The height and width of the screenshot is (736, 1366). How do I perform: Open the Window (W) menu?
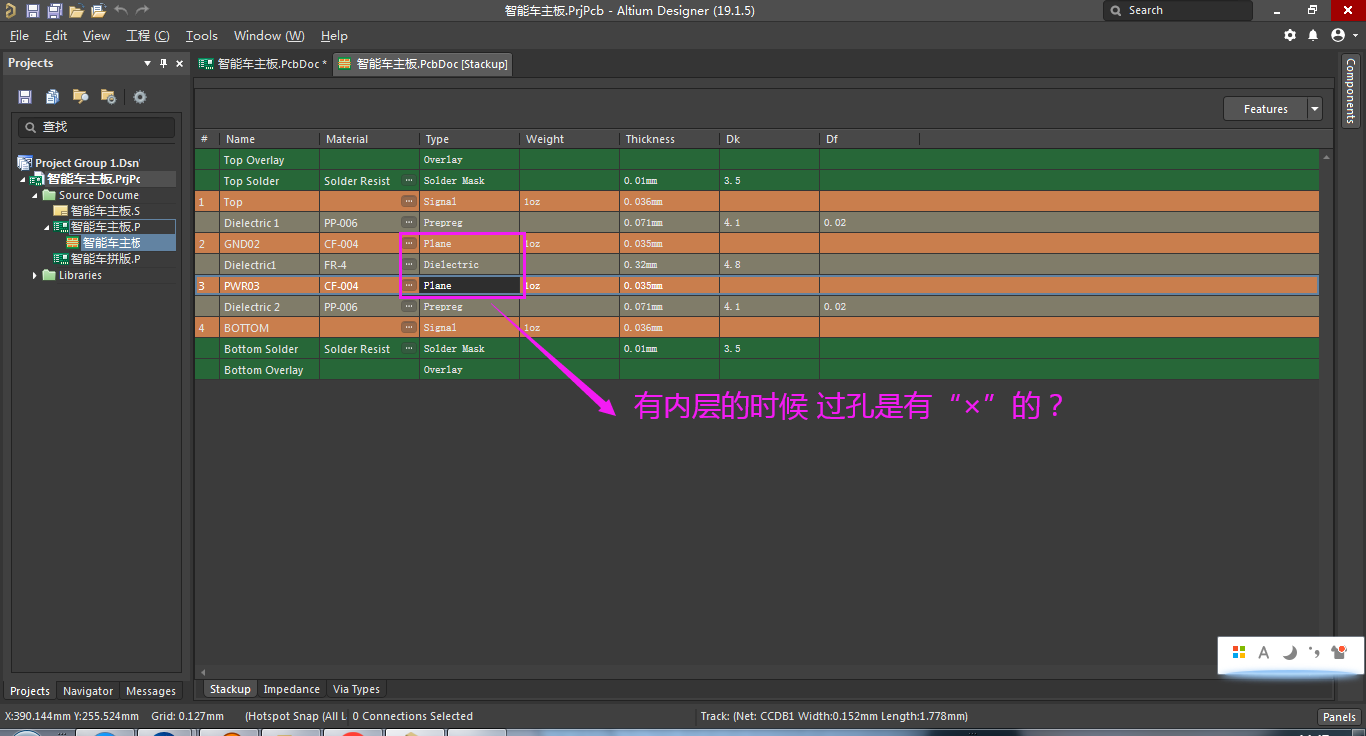pyautogui.click(x=269, y=35)
